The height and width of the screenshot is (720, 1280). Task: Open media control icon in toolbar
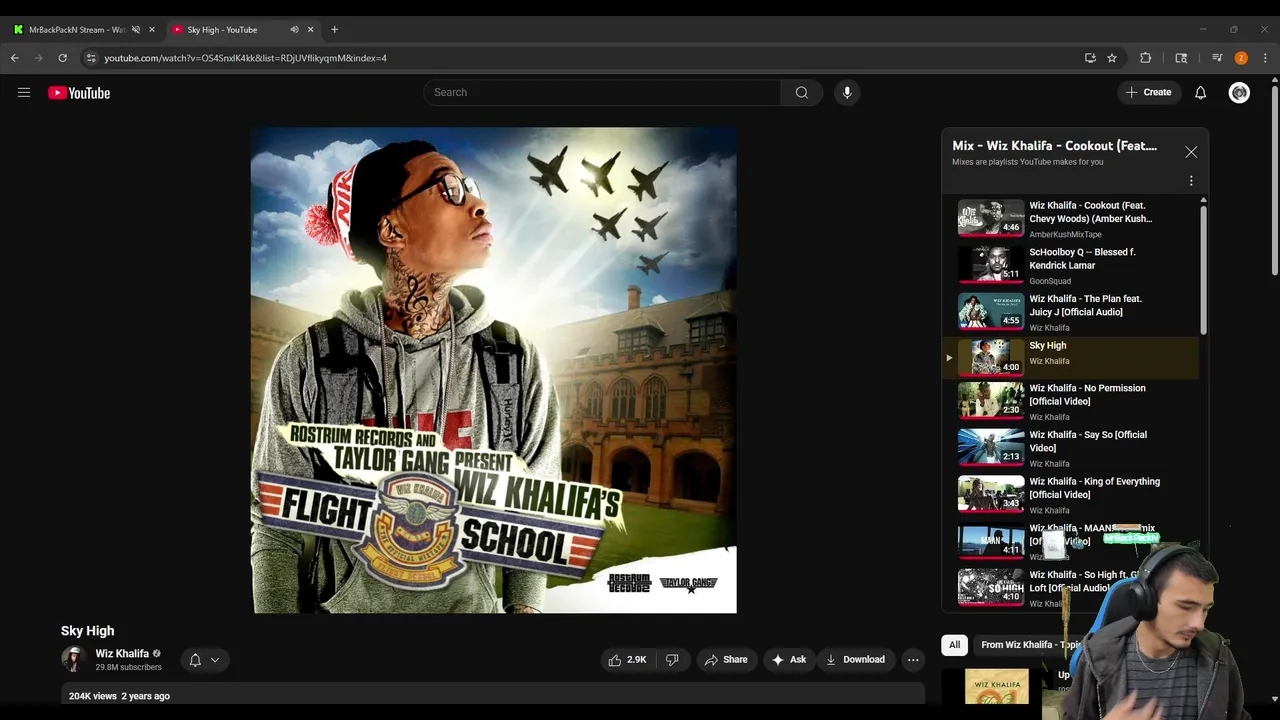(1217, 58)
